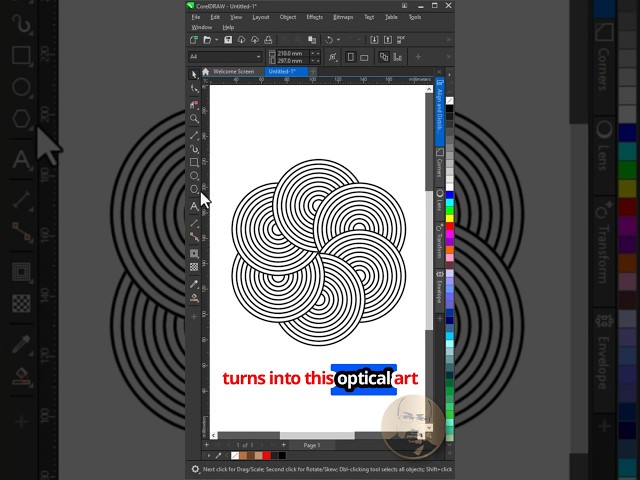Select the Ellipse tool
The height and width of the screenshot is (480, 640).
coord(194,176)
